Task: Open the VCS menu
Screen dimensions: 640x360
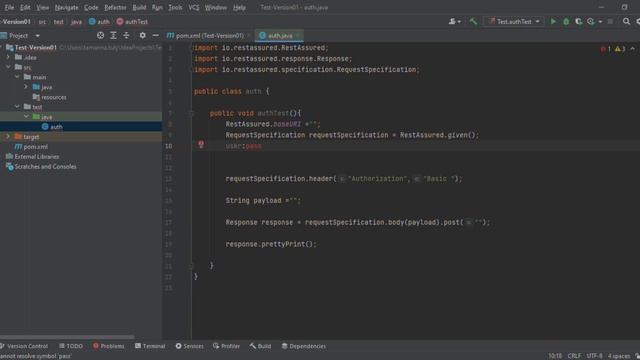Action: click(x=194, y=7)
